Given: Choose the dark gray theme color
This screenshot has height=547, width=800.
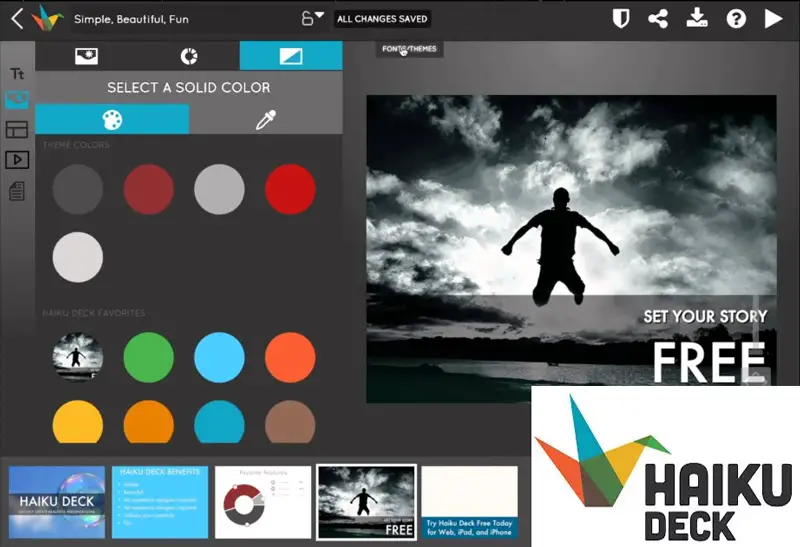Looking at the screenshot, I should point(78,189).
